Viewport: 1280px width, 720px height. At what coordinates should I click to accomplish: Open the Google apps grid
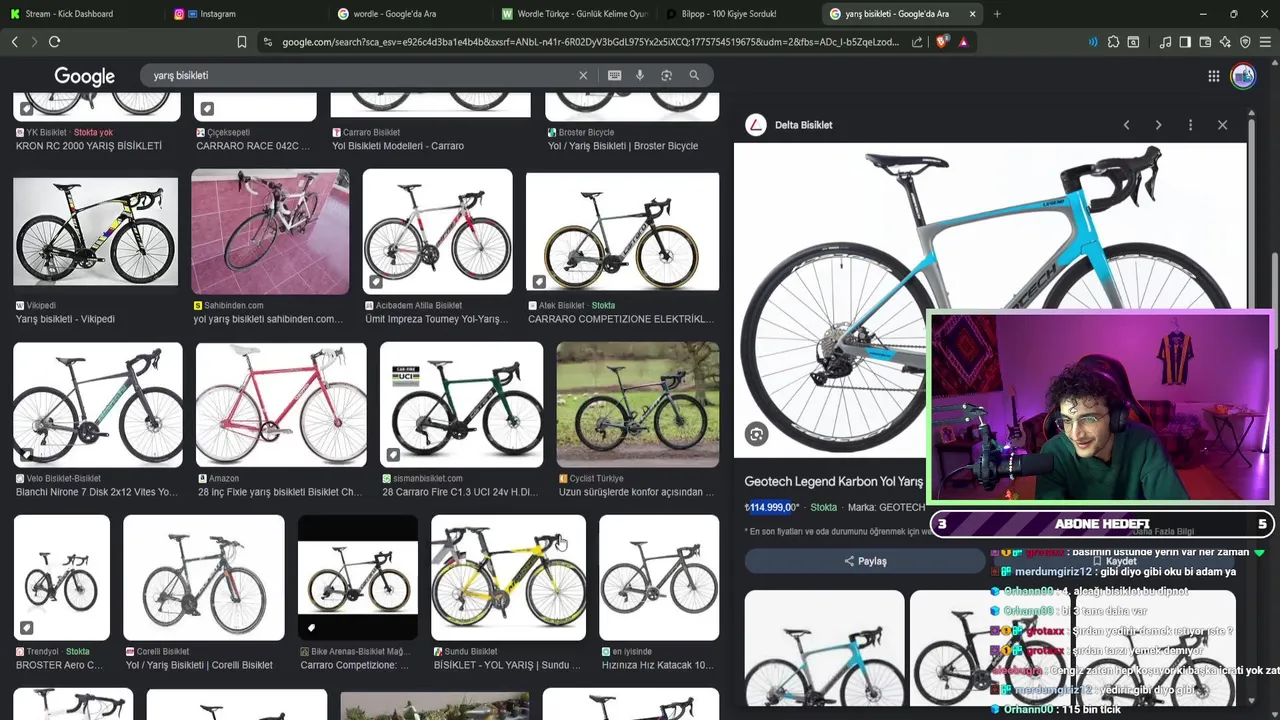(x=1213, y=76)
